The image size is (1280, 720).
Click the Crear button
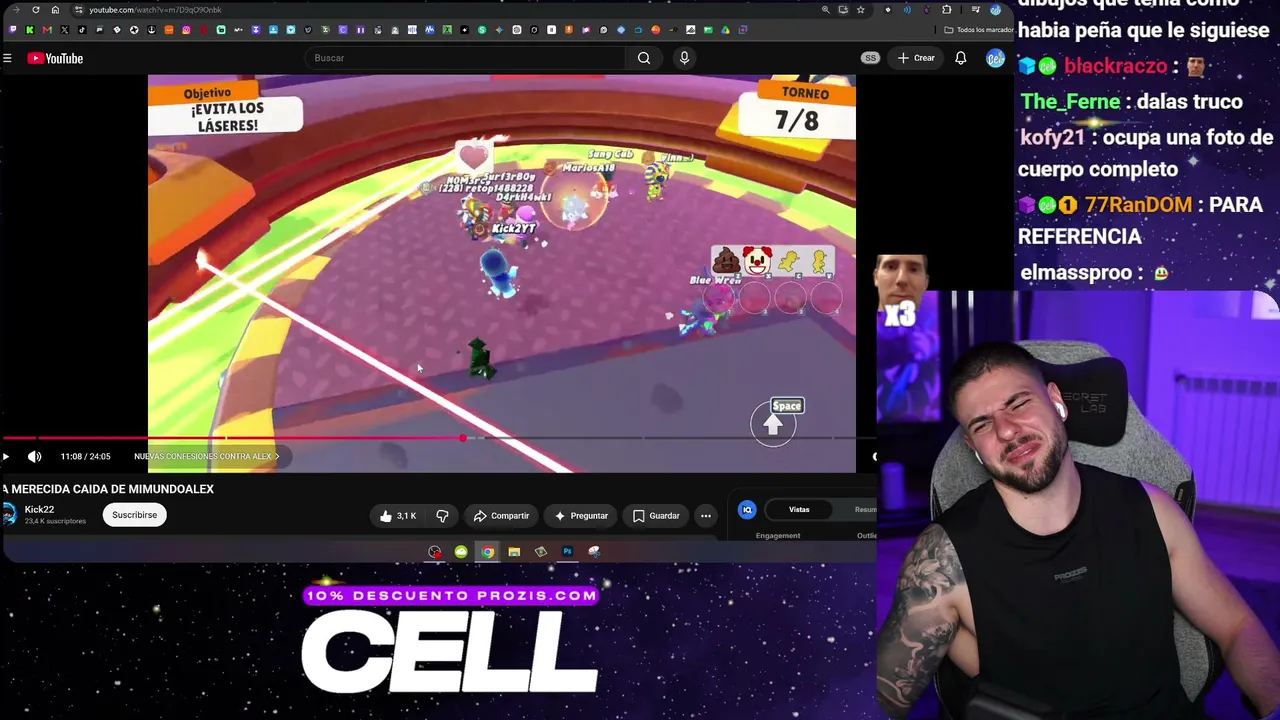coord(916,58)
